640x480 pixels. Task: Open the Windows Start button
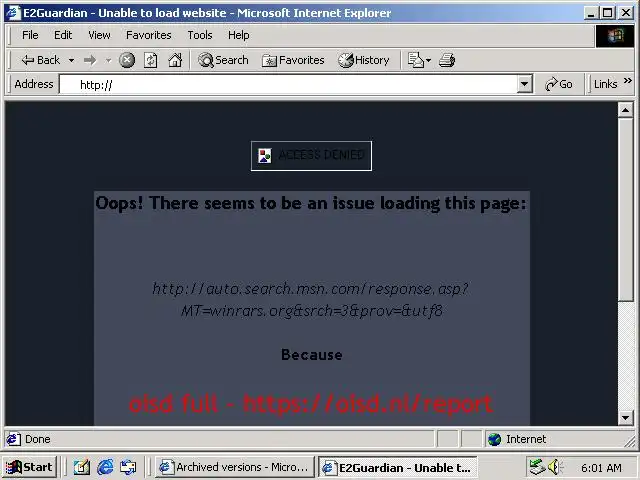pyautogui.click(x=29, y=467)
